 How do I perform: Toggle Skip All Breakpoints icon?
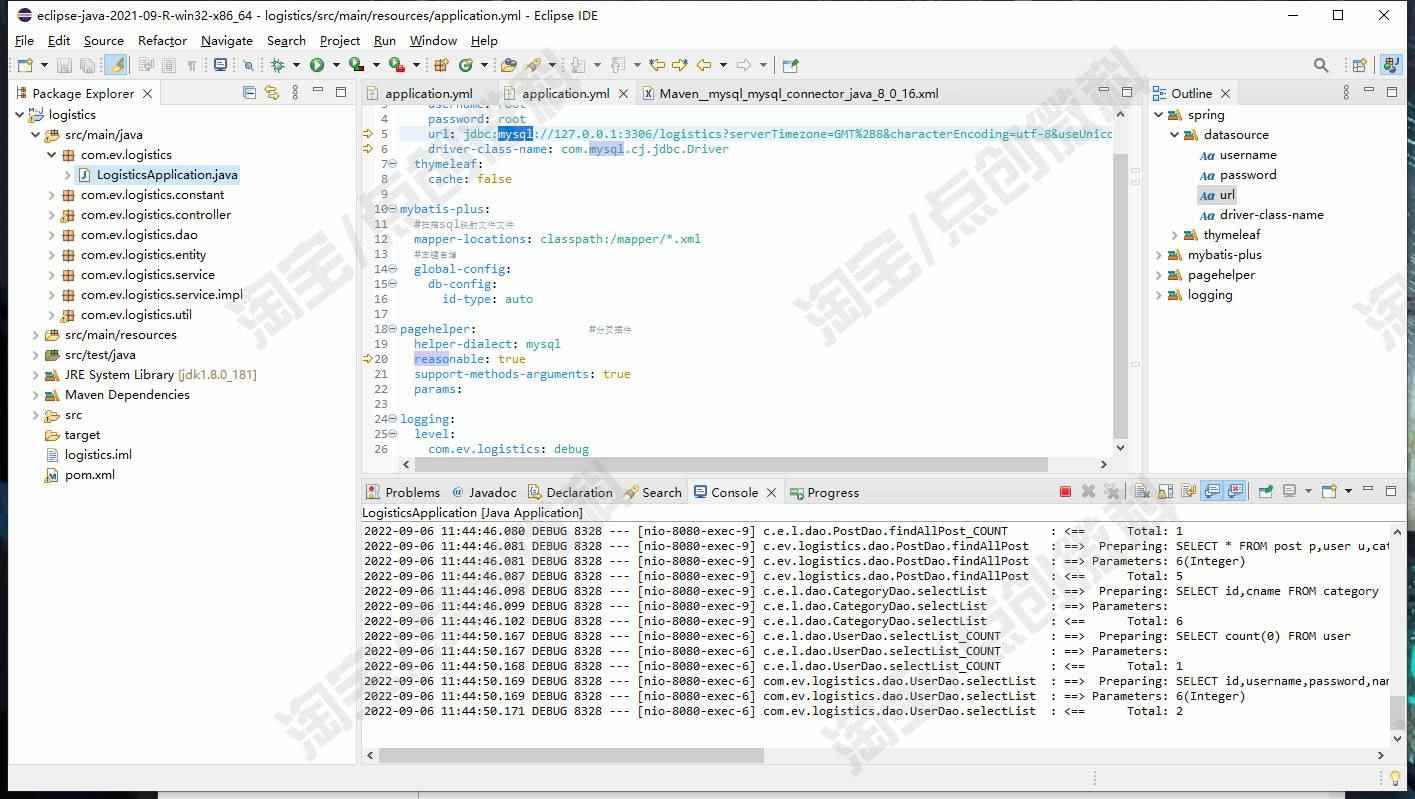point(249,65)
